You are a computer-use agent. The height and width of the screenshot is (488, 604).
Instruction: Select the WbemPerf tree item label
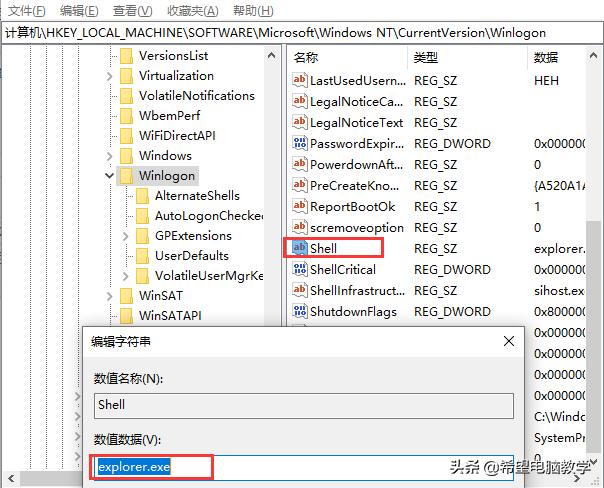coord(169,116)
